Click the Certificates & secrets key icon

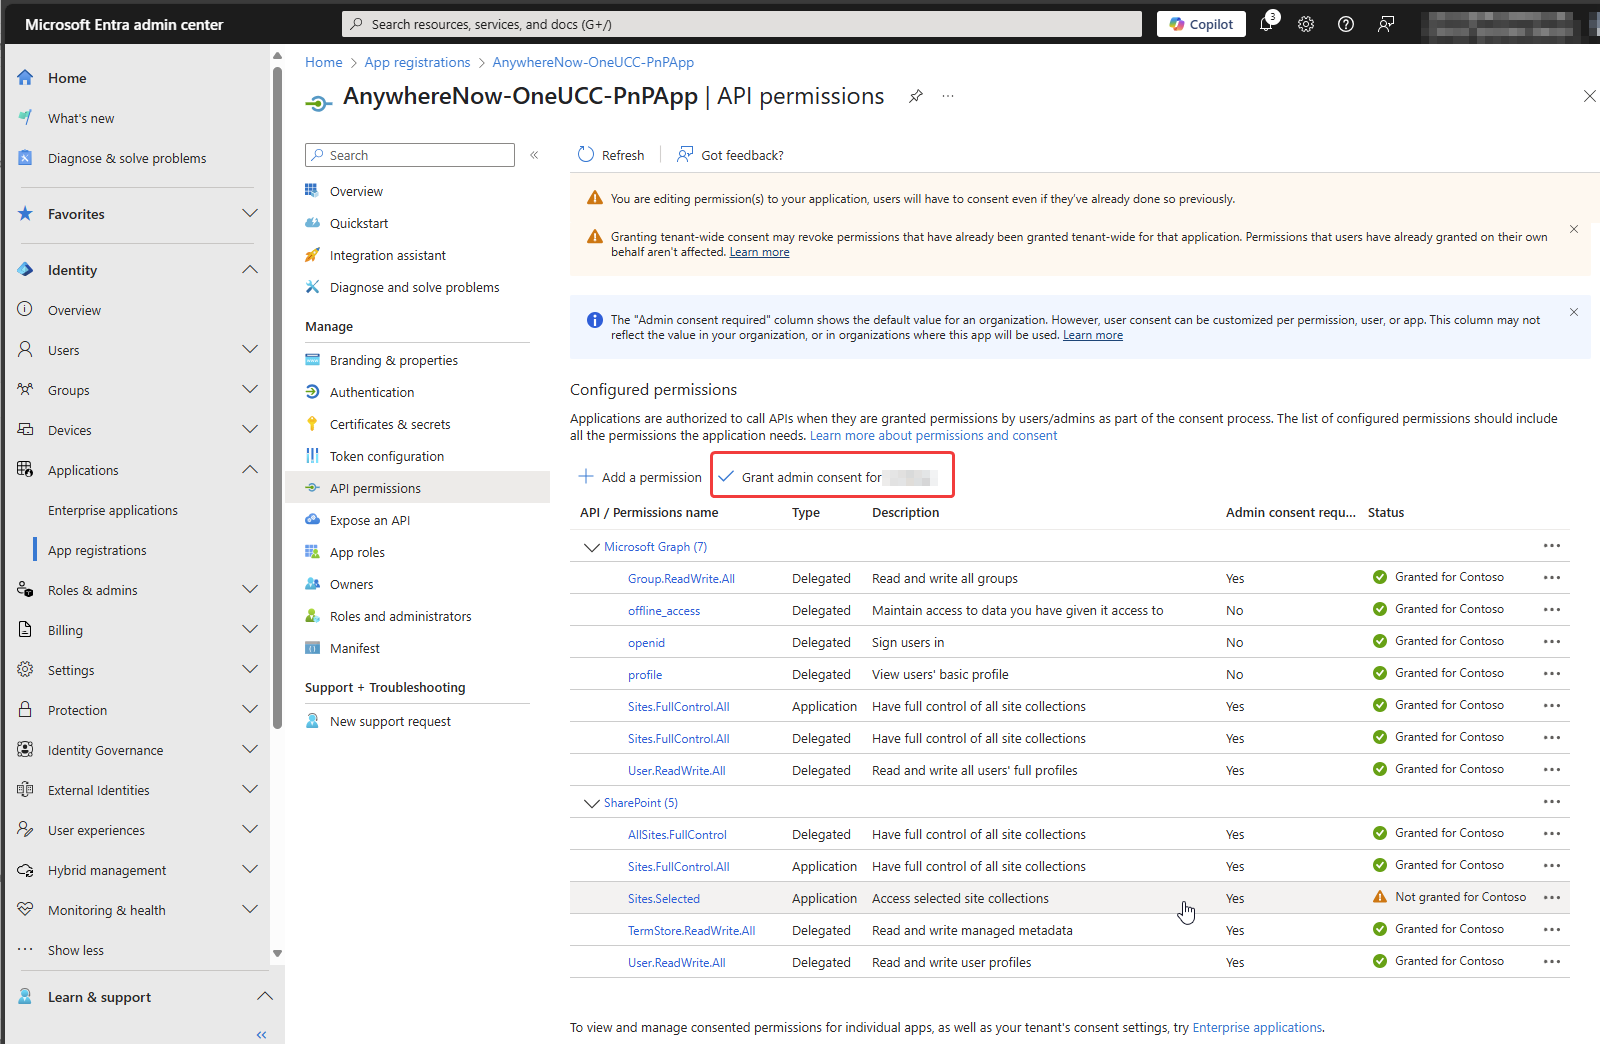click(x=312, y=424)
